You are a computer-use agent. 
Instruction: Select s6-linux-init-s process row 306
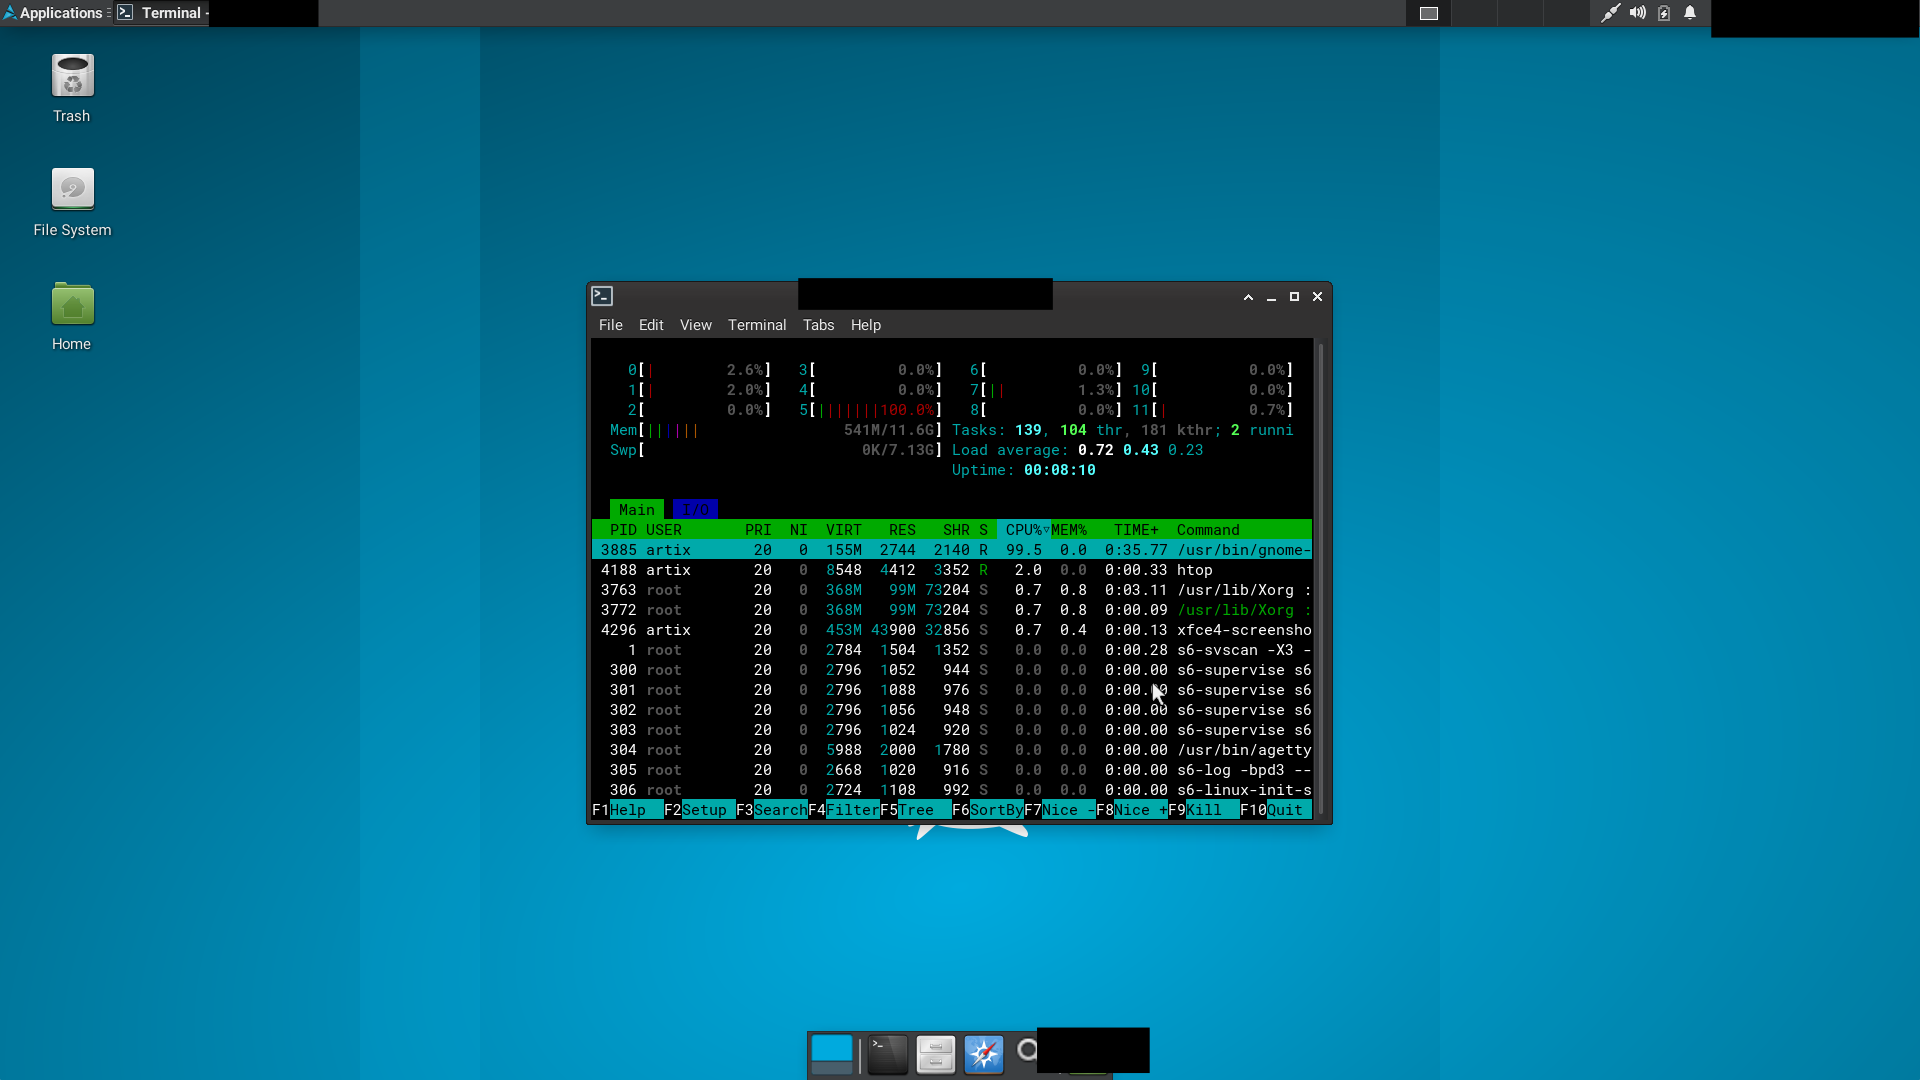pyautogui.click(x=952, y=790)
